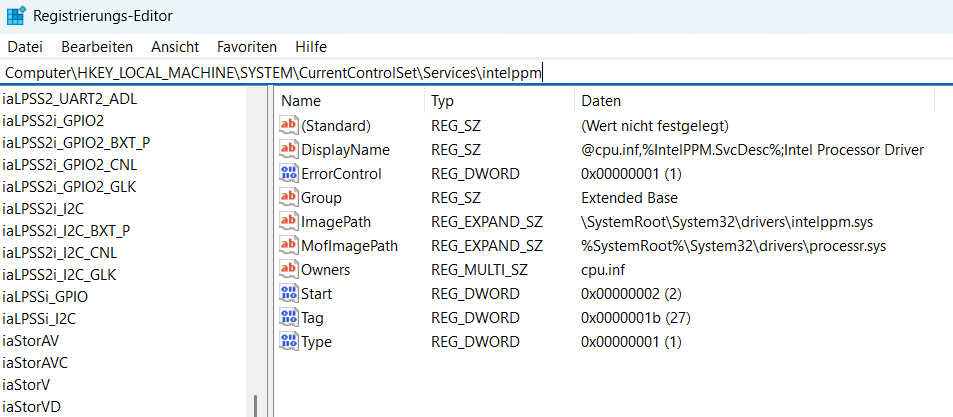953x417 pixels.
Task: Sort values by Name column header
Action: [349, 101]
